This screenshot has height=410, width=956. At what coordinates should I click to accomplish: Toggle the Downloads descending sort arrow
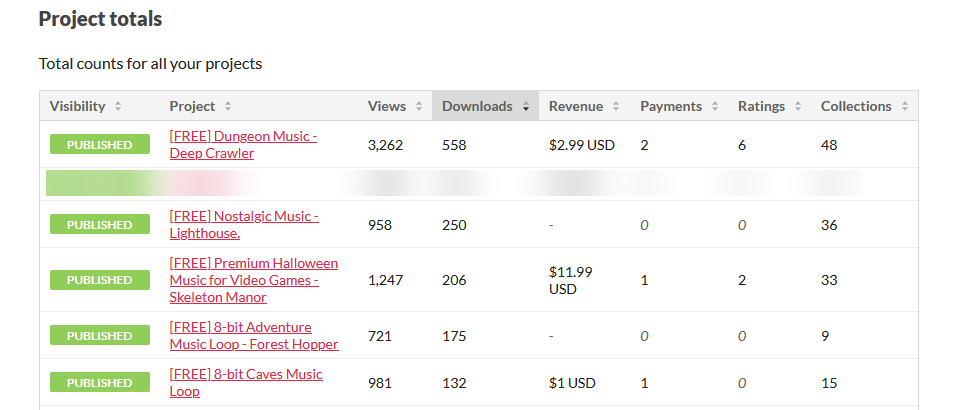526,106
